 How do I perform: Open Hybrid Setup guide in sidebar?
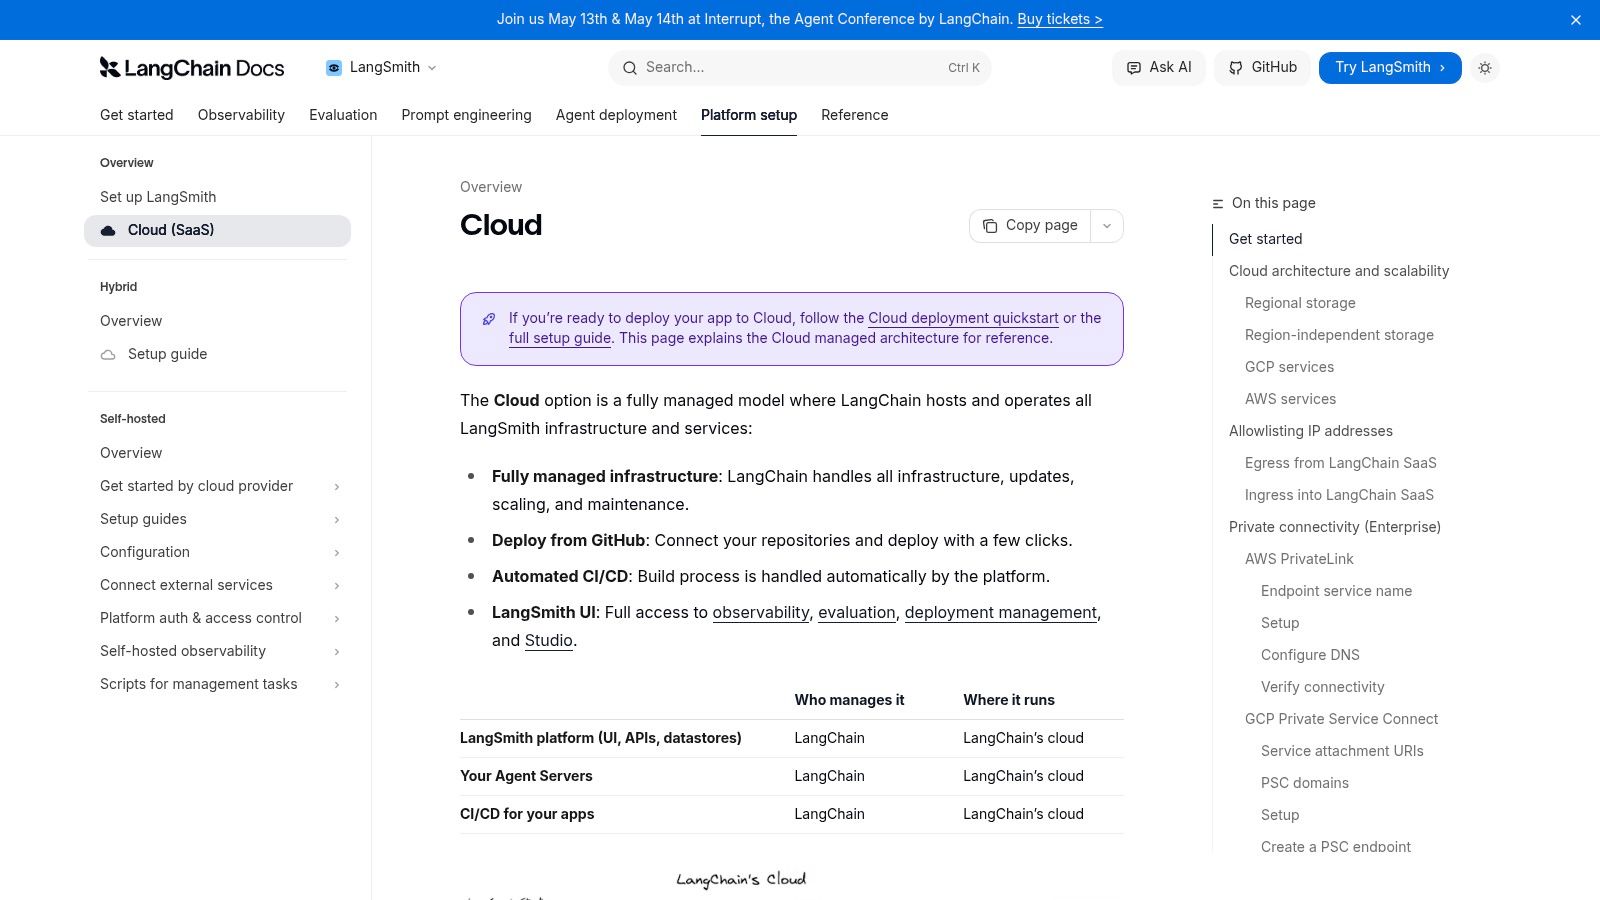pyautogui.click(x=218, y=354)
